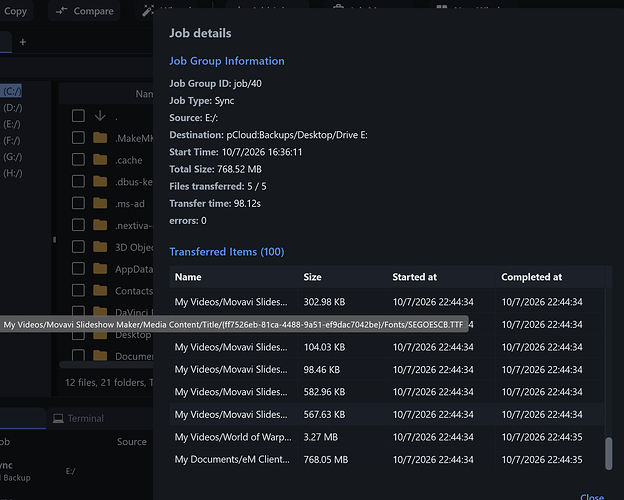Viewport: 624px width, 500px height.
Task: Click the transferred items vertical scrollbar thumb
Action: pyautogui.click(x=608, y=453)
